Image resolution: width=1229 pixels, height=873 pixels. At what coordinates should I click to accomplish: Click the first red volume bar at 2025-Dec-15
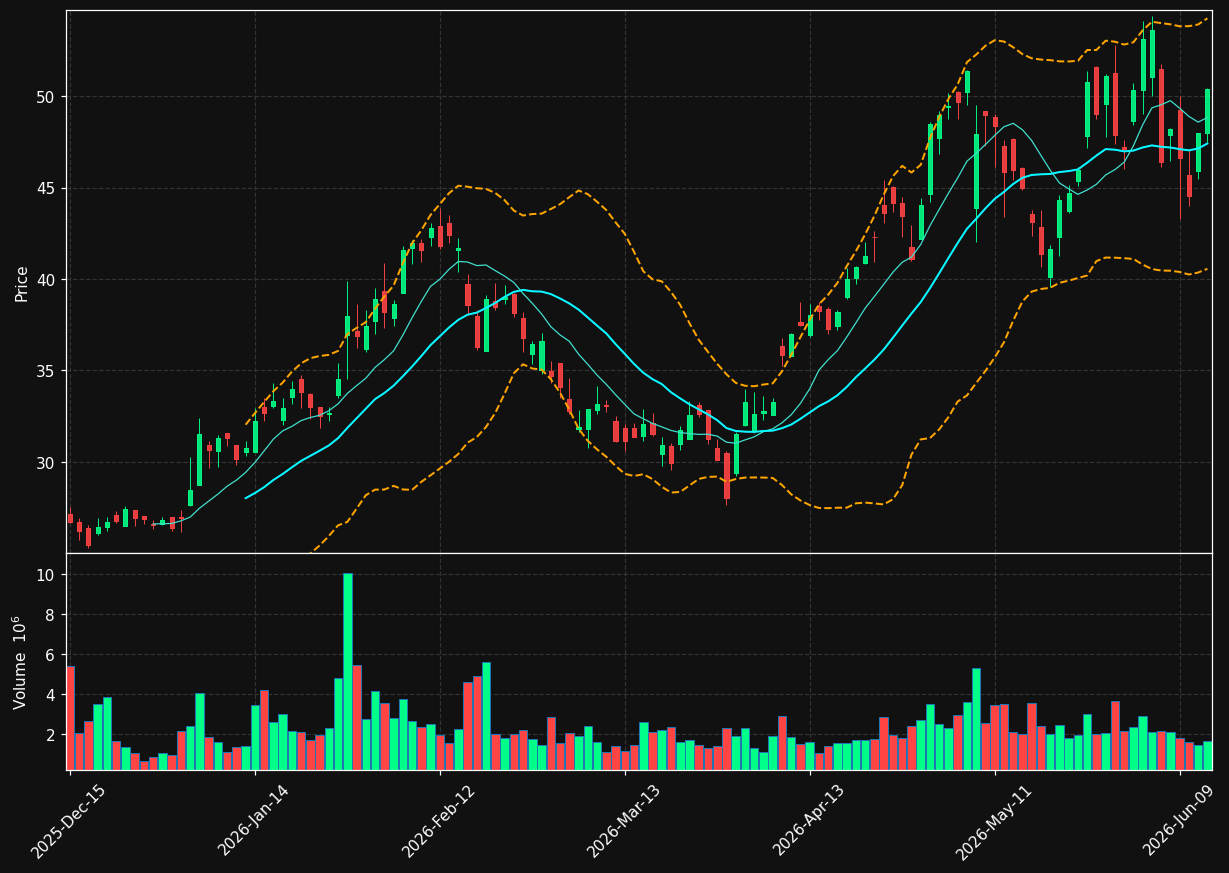pyautogui.click(x=70, y=718)
